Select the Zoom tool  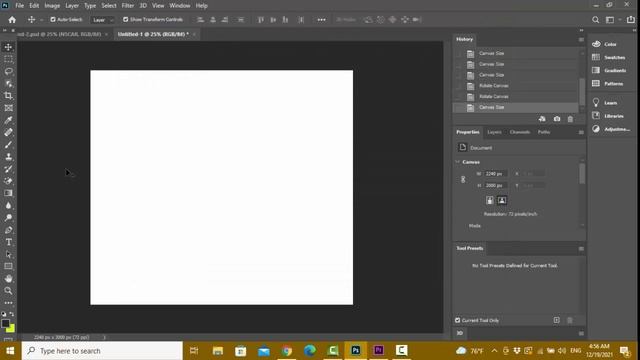[8, 291]
